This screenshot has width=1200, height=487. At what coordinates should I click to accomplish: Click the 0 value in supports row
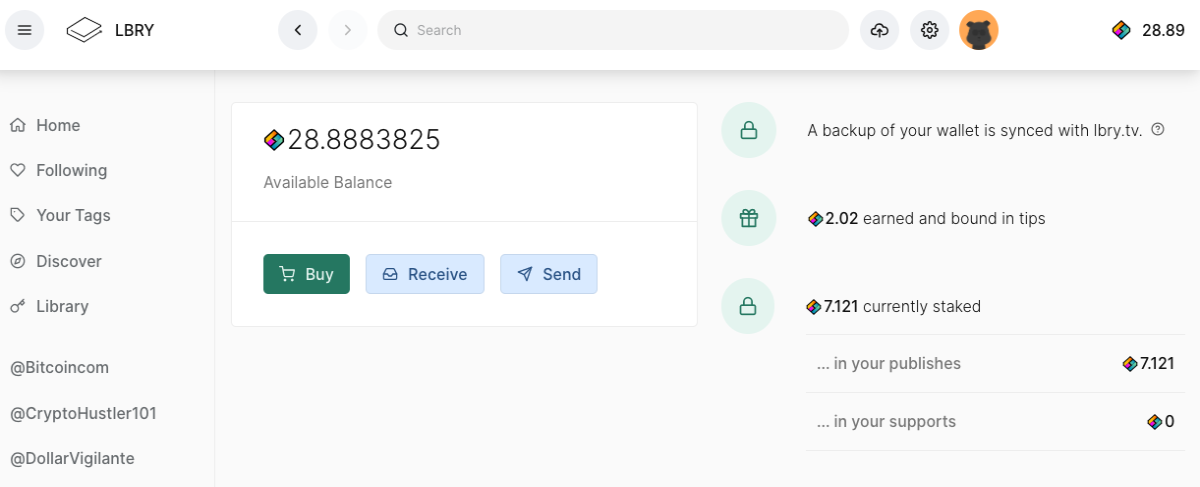1161,421
